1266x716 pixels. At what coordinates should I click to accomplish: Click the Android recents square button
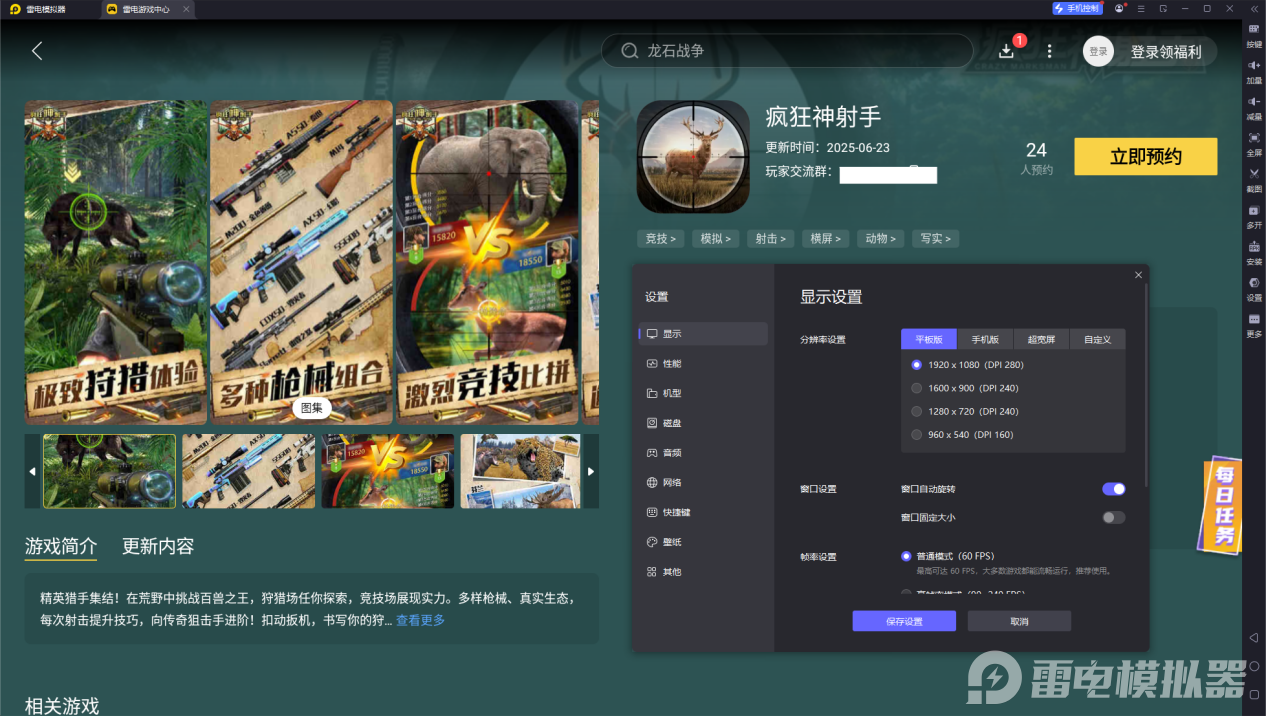click(x=1254, y=693)
